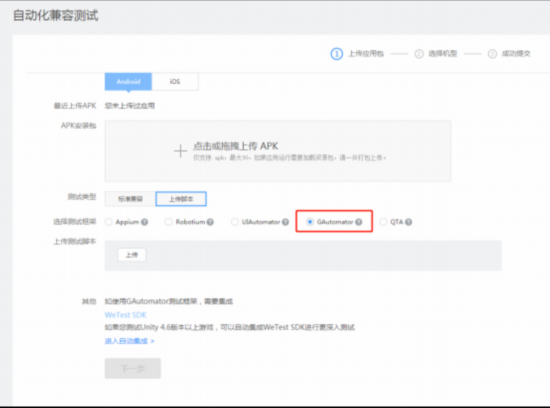
Task: Click the 自动化兼容测试 page title
Action: click(x=56, y=16)
